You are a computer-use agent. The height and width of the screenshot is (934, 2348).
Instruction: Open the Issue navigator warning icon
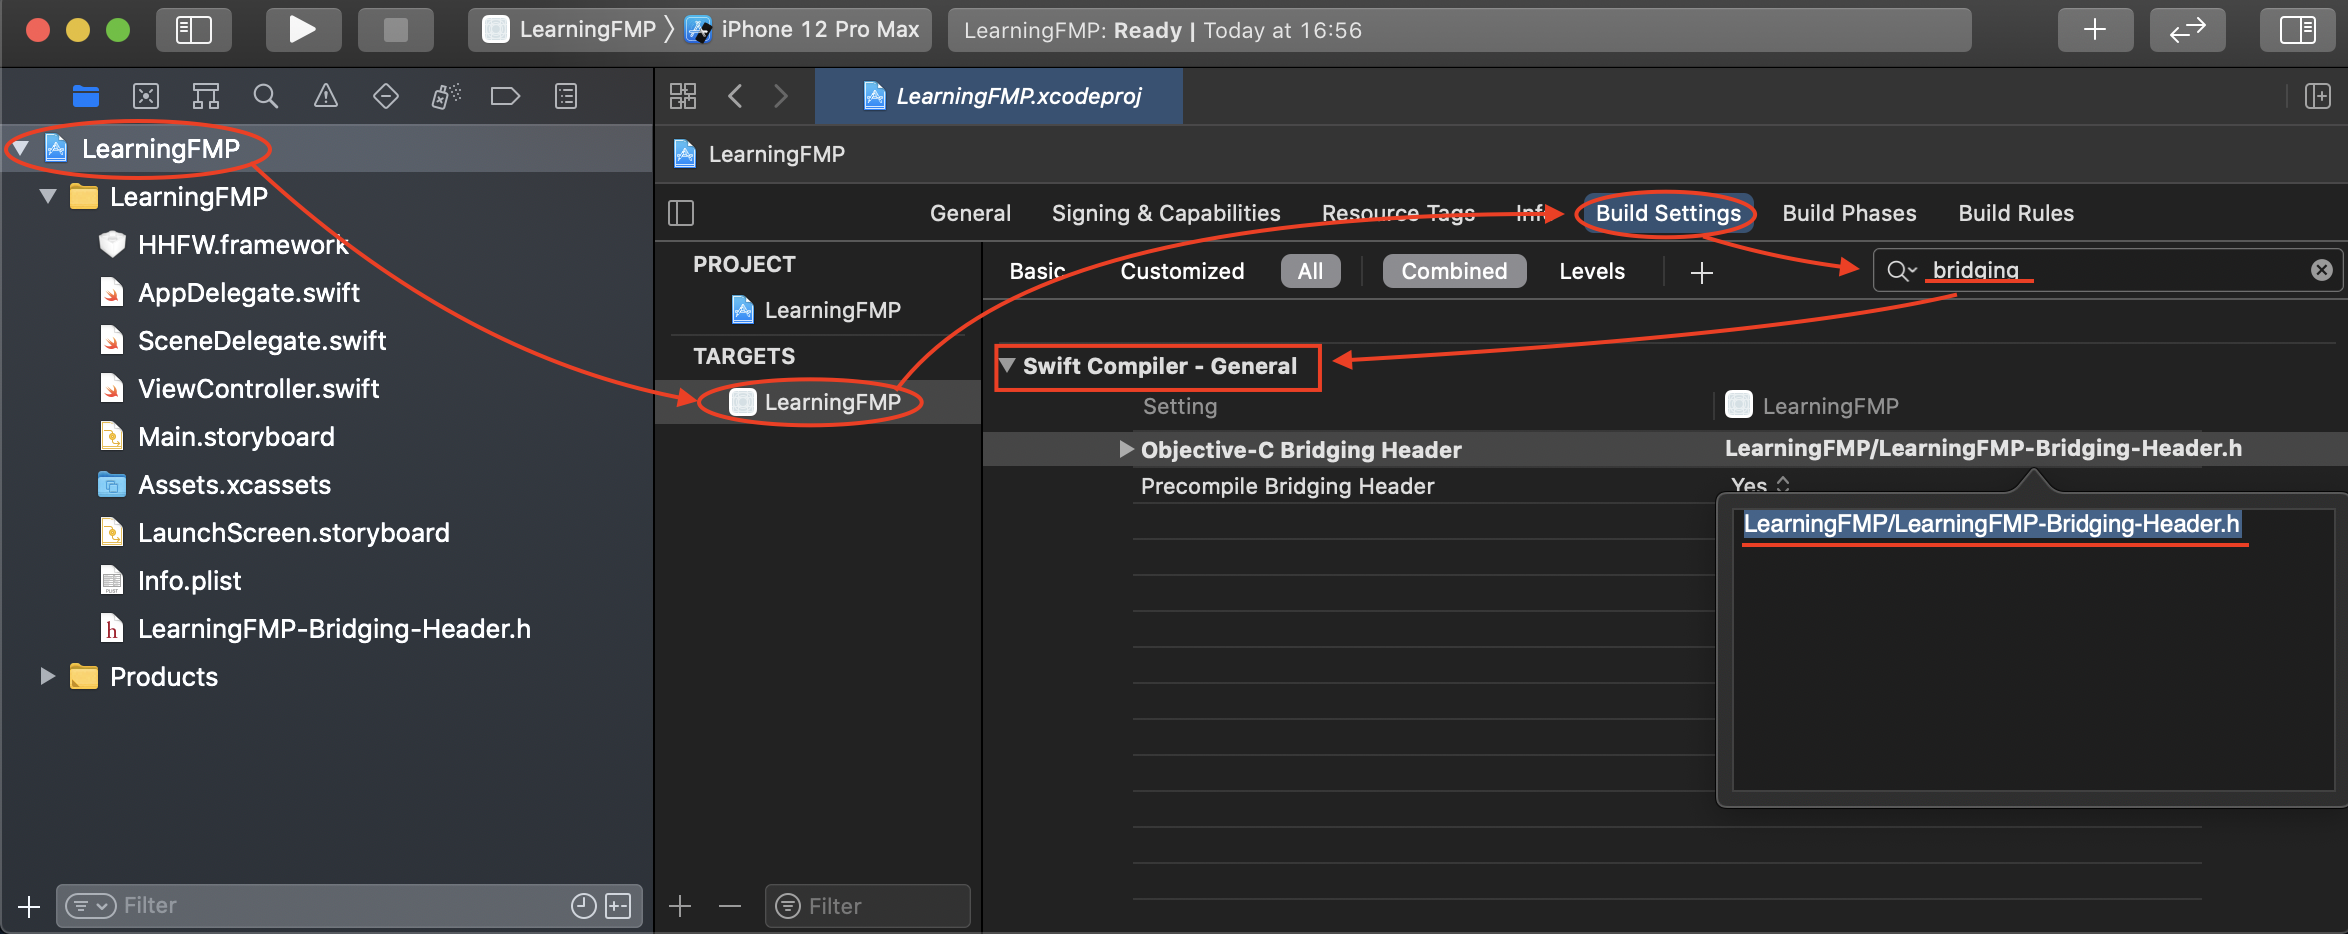click(326, 96)
